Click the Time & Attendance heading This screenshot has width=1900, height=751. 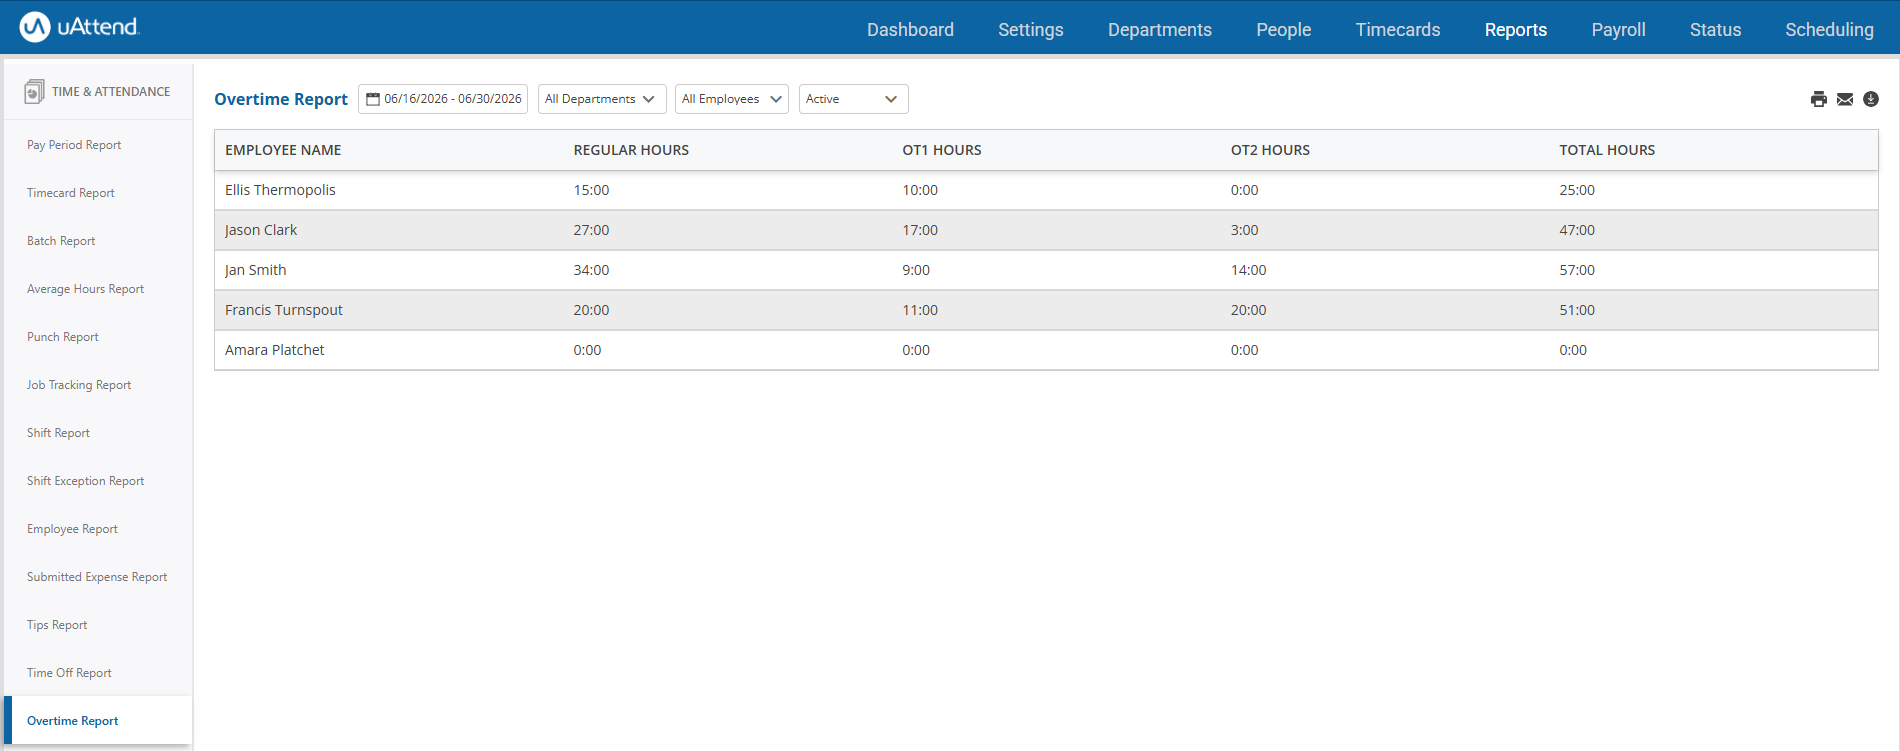click(111, 91)
